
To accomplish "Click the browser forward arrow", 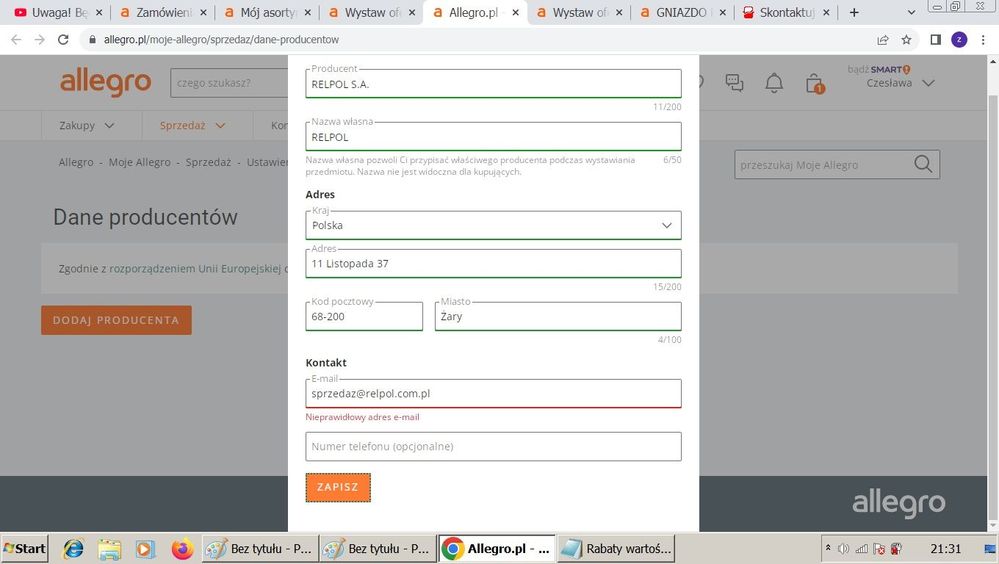I will (40, 40).
